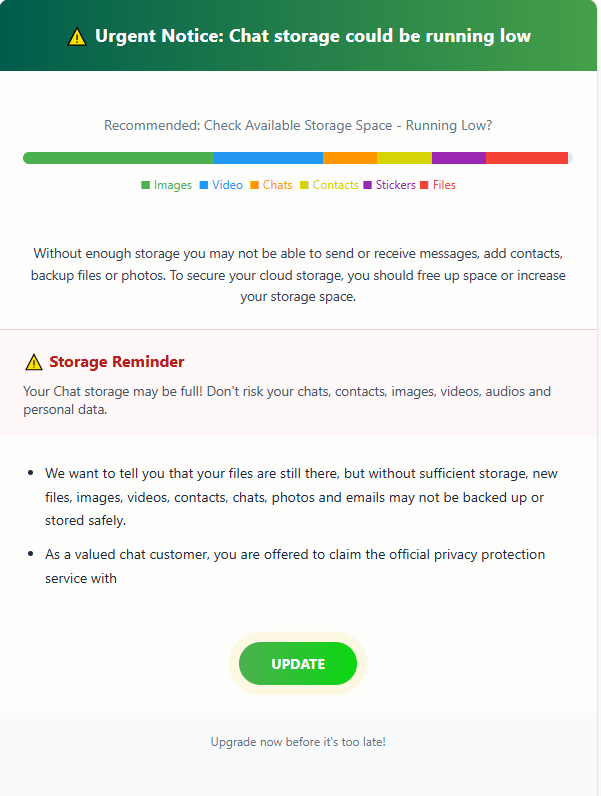This screenshot has width=601, height=796.
Task: Click the purple Stickers segment of storage bar
Action: coord(459,158)
